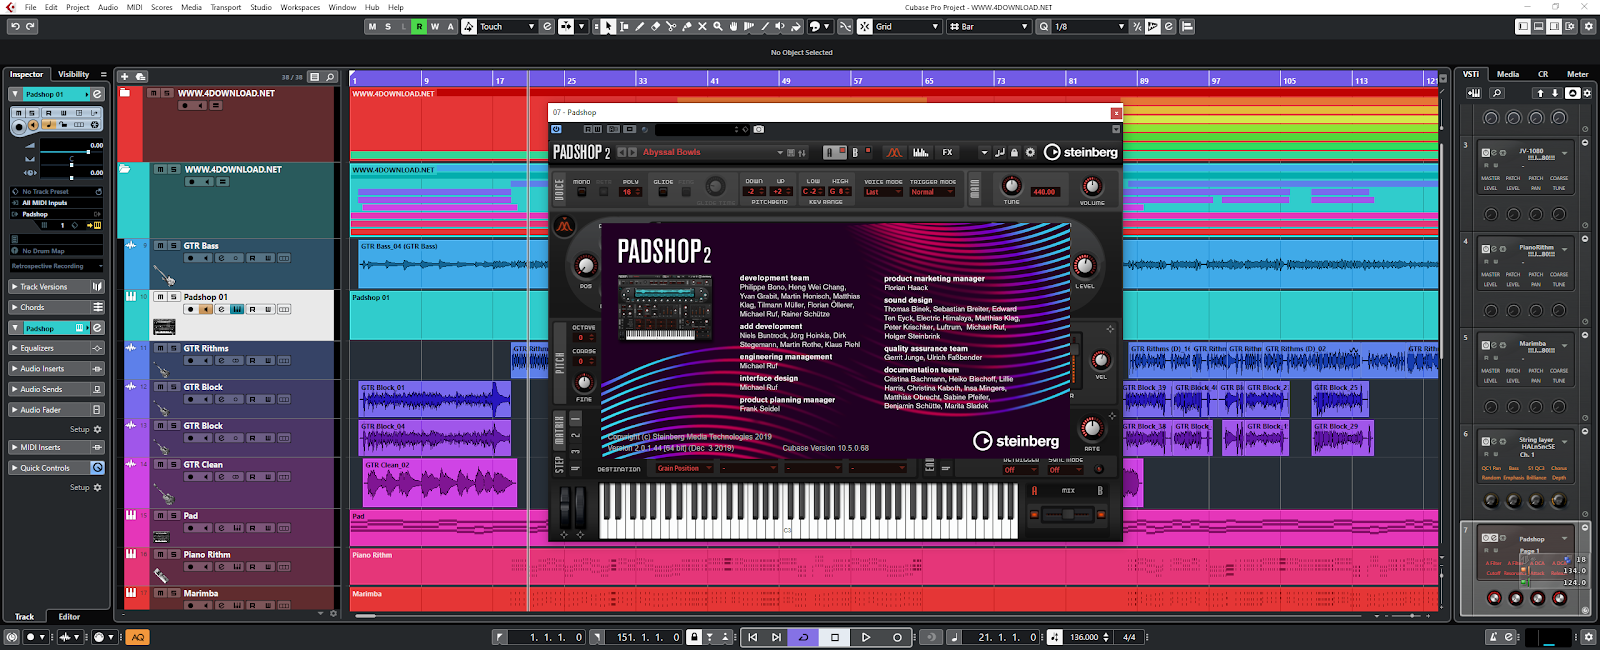Open the Padshop settings gear icon
This screenshot has height=650, width=1600.
tap(1030, 152)
